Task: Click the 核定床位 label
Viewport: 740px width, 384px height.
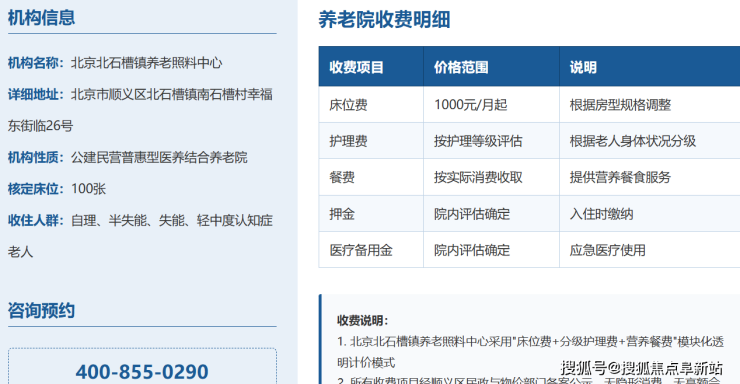Action: point(35,189)
